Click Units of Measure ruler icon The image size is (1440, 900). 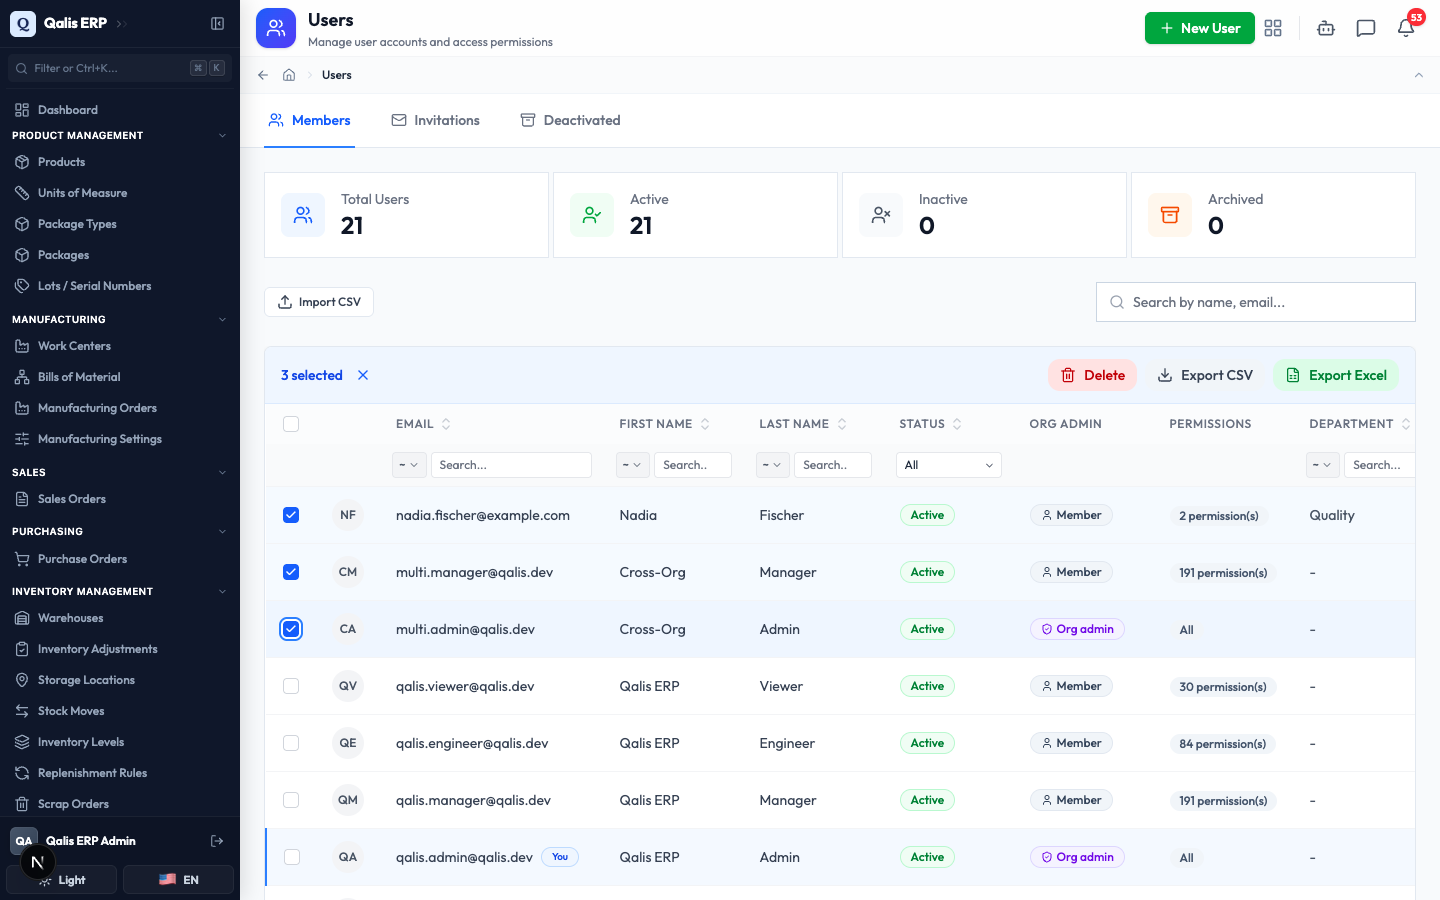coord(22,193)
